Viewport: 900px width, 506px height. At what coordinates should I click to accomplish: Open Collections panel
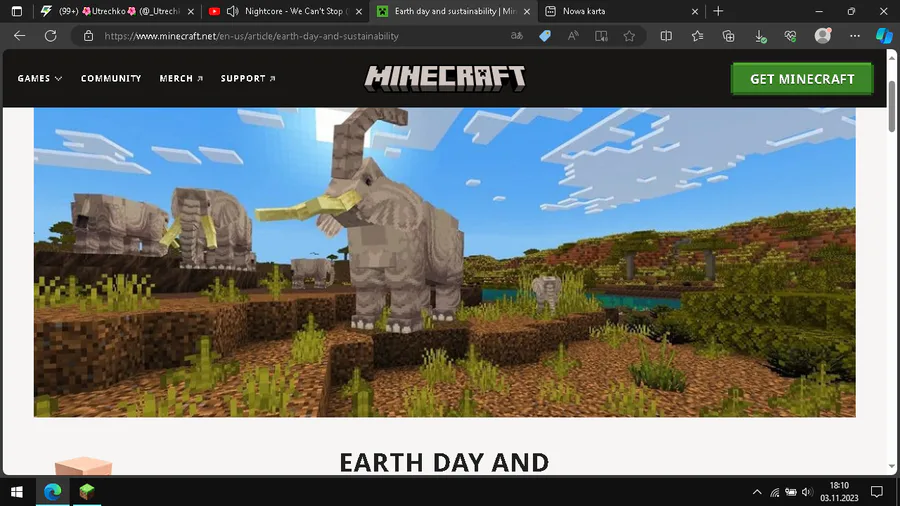pyautogui.click(x=728, y=36)
